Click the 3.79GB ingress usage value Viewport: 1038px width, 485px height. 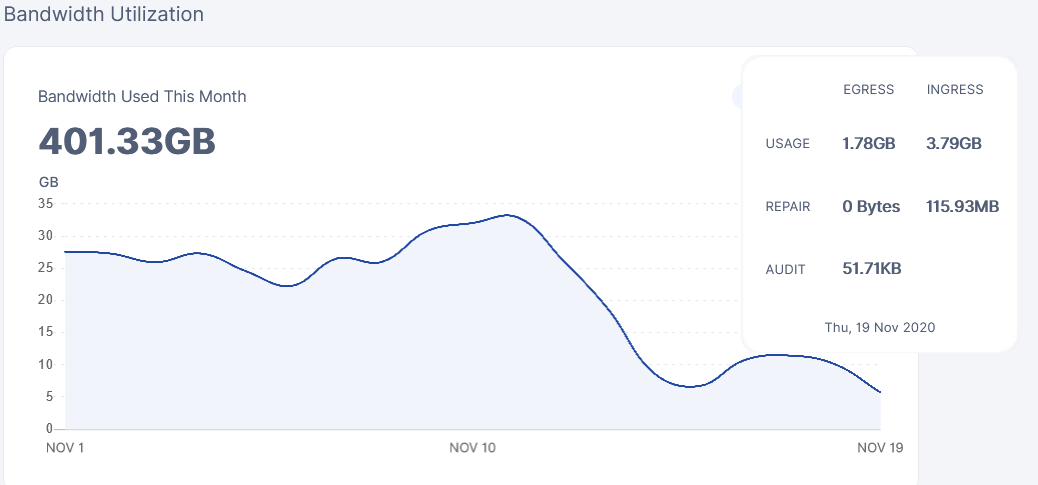[x=954, y=144]
